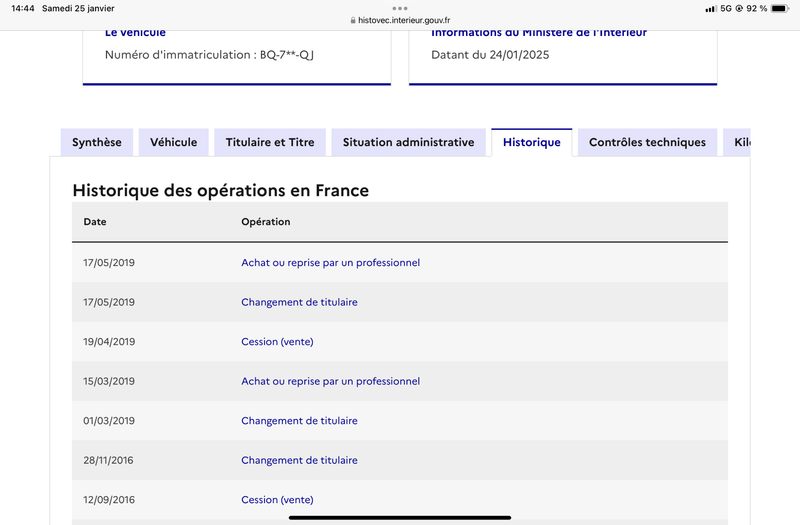This screenshot has height=525, width=800.
Task: Tap the home indicator bar at bottom
Action: (400, 517)
